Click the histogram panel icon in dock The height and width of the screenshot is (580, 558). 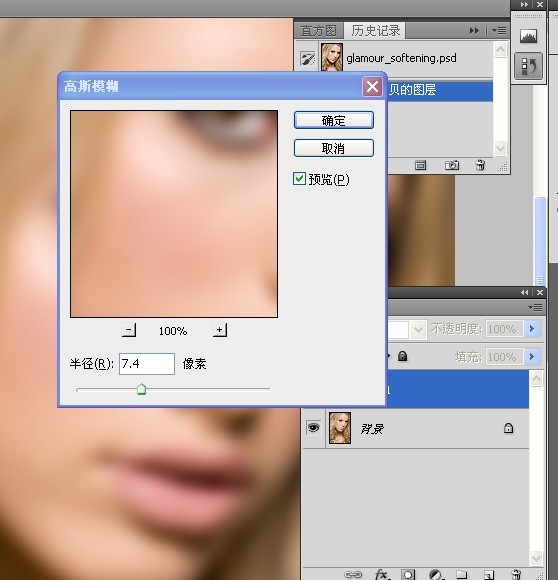tap(528, 36)
